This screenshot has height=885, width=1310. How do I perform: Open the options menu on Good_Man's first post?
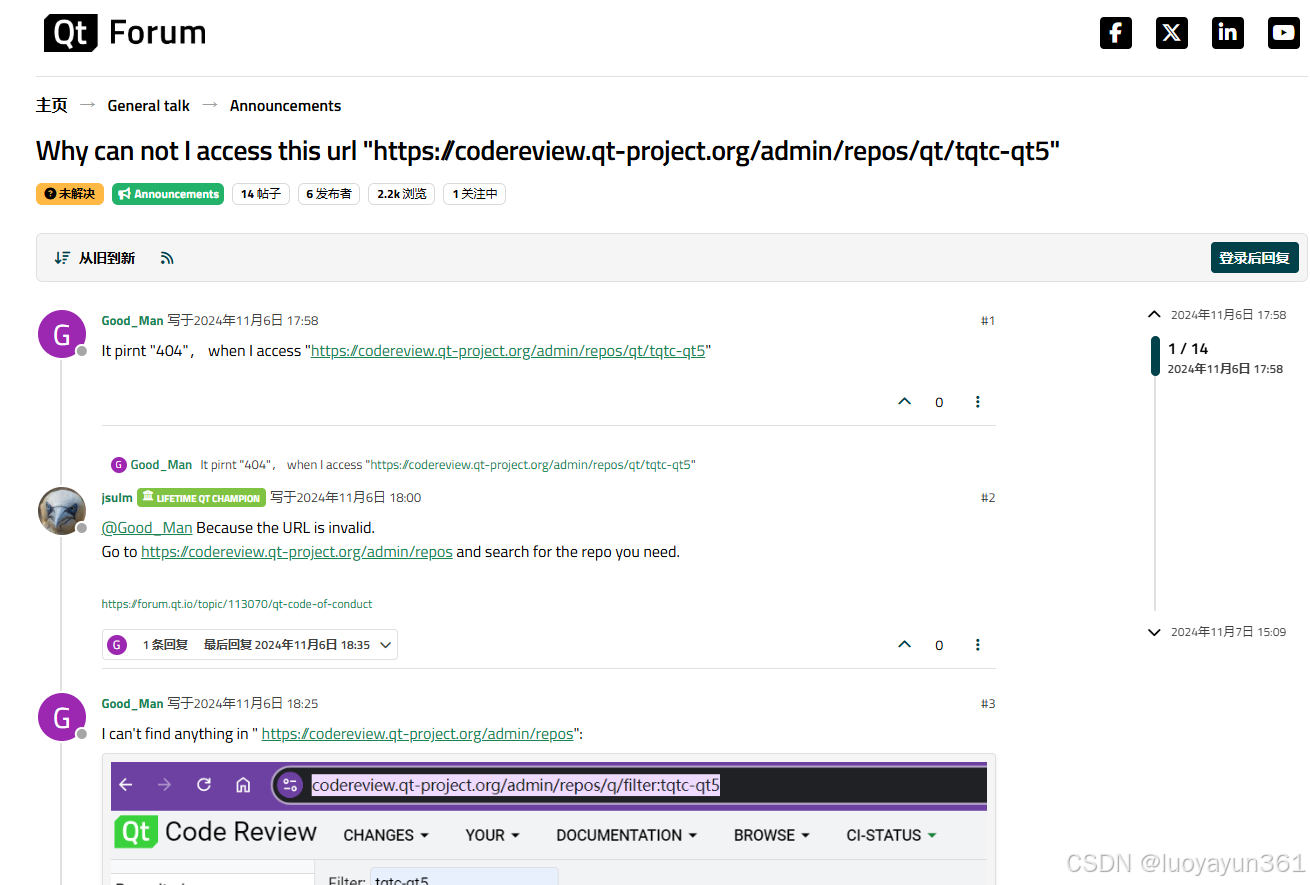977,401
